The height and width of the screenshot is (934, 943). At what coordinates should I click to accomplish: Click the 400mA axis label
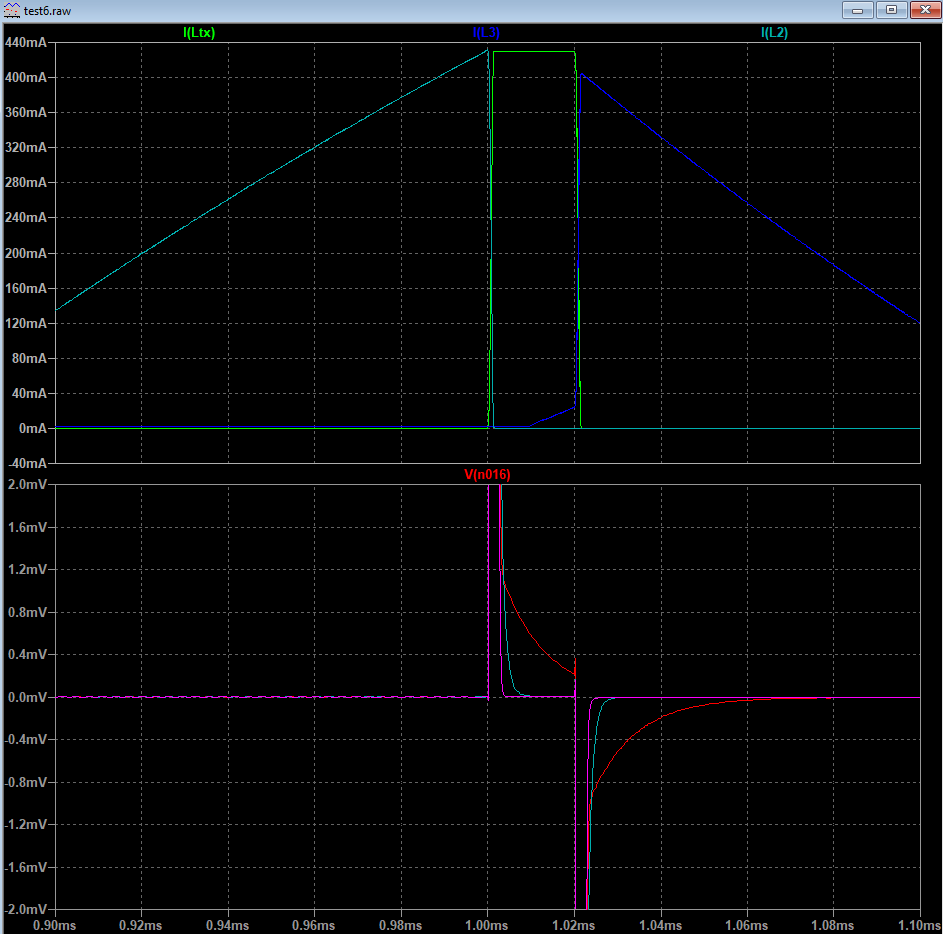click(25, 77)
